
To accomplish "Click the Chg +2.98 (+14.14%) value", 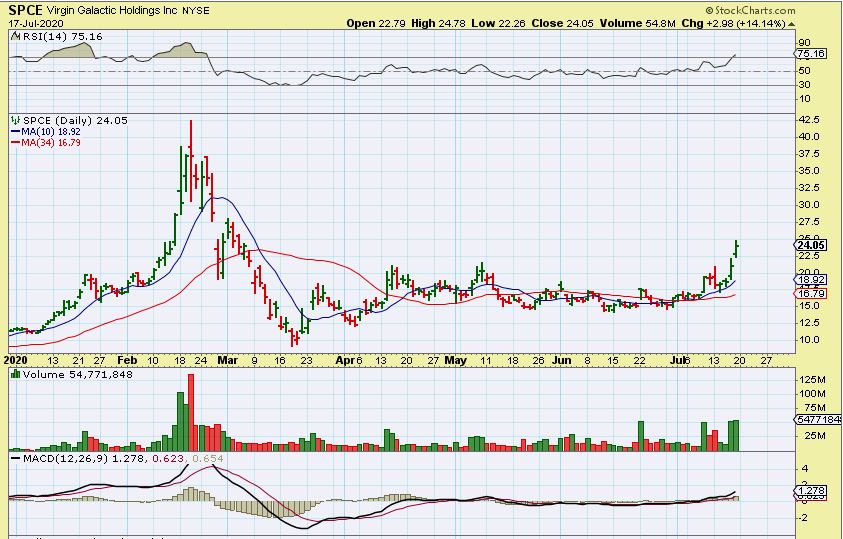I will click(x=733, y=23).
